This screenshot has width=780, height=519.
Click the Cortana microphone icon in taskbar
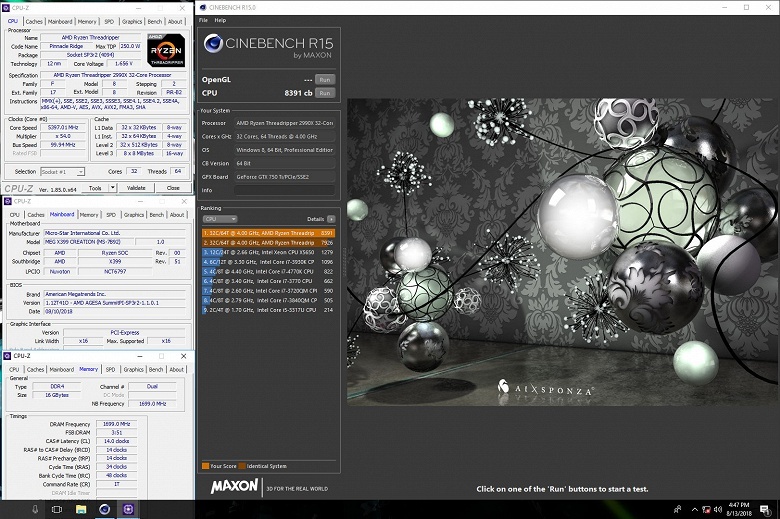36,509
